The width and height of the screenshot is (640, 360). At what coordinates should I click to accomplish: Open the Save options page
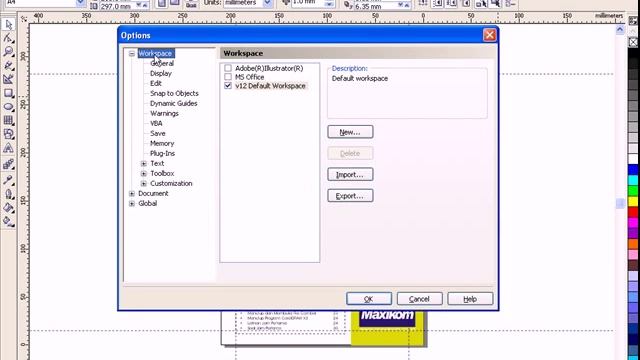(158, 133)
